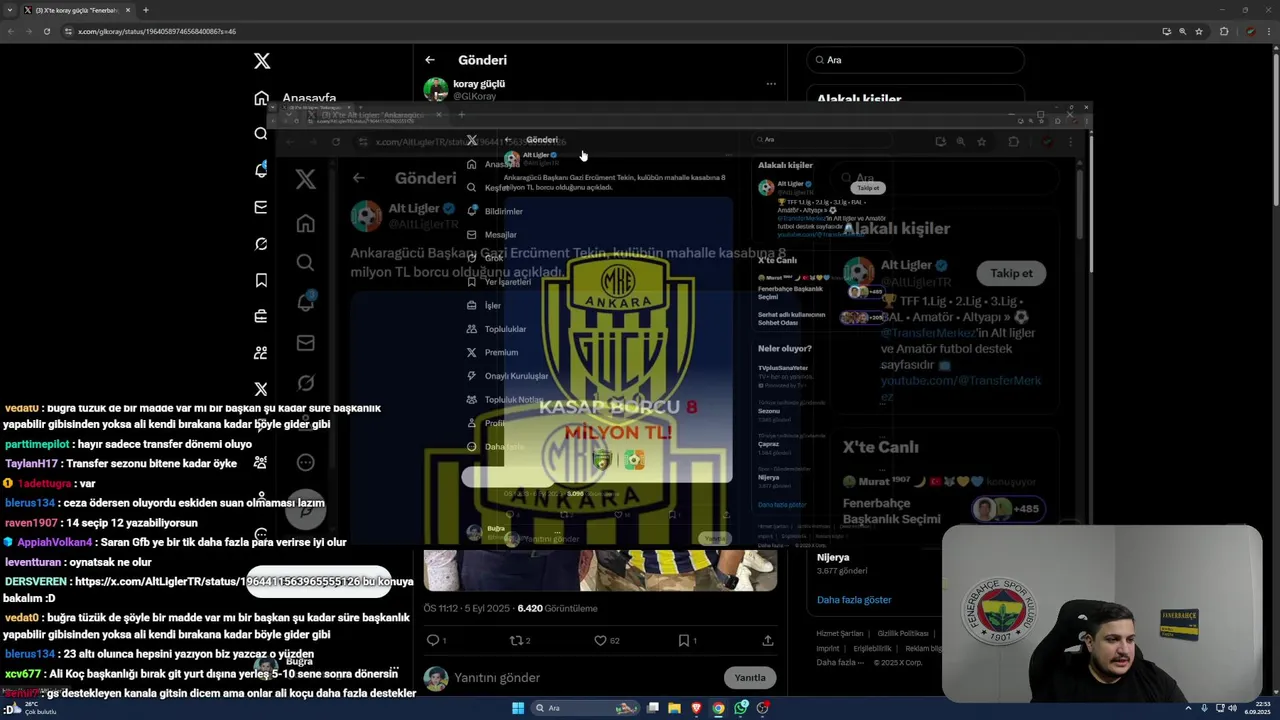Image resolution: width=1280 pixels, height=720 pixels.
Task: Open the Chrome three-dot menu
Action: point(1269,31)
